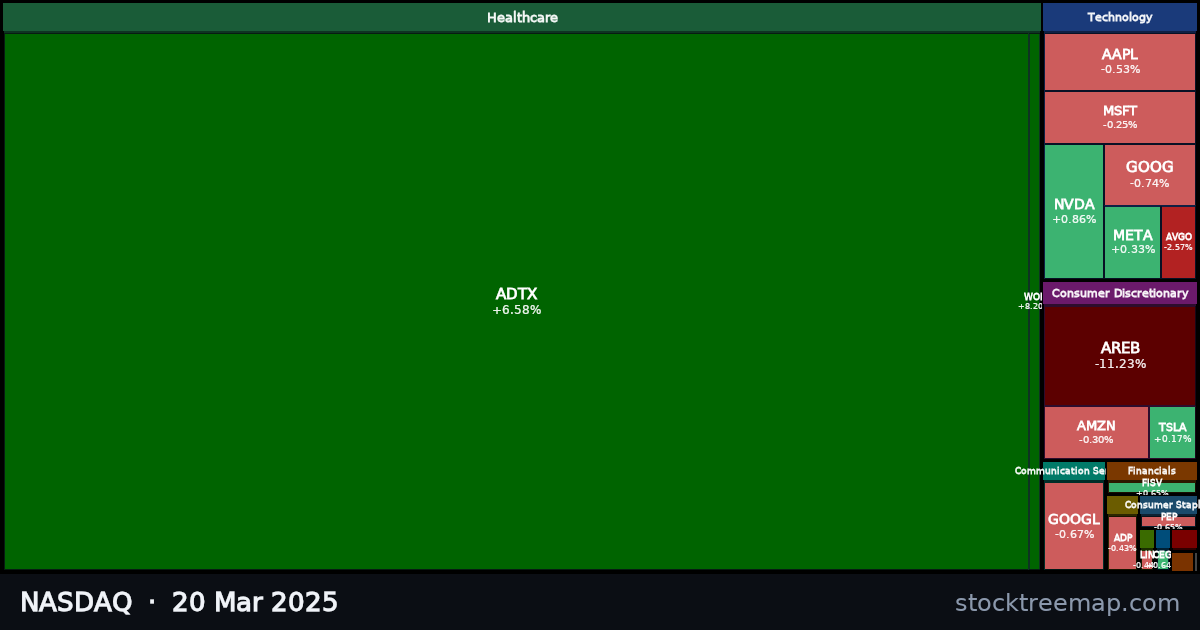Click the narrow +8.20 strip beside ADTX

[x=1034, y=301]
